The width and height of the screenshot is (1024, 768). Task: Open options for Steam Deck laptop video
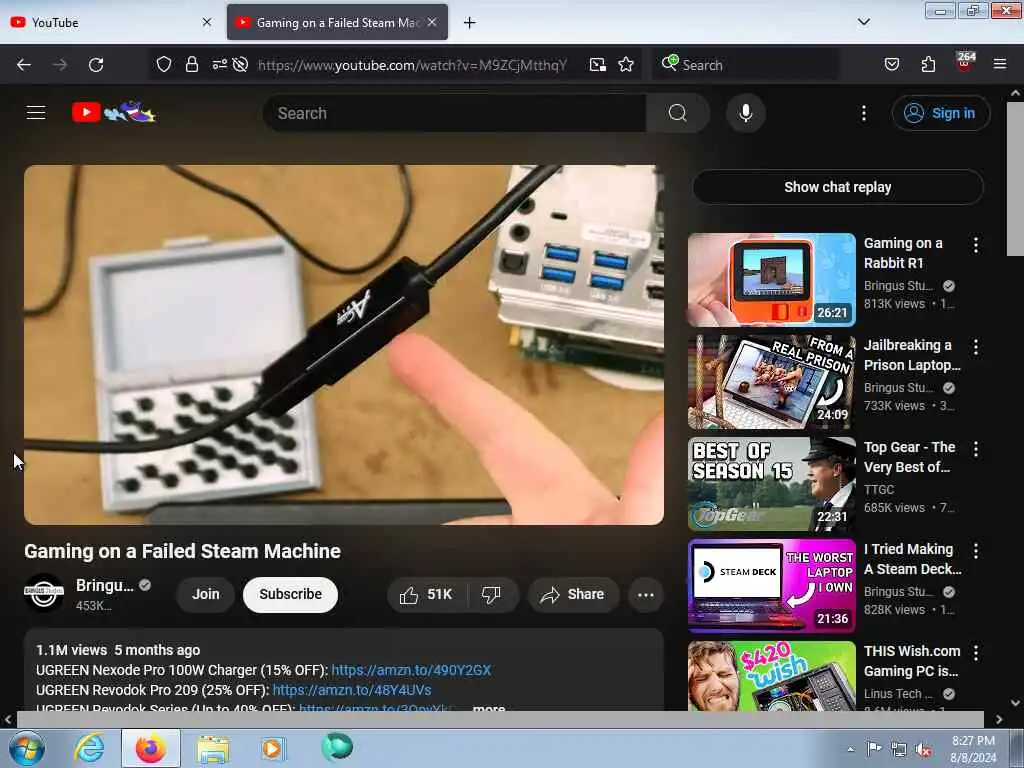pyautogui.click(x=976, y=551)
